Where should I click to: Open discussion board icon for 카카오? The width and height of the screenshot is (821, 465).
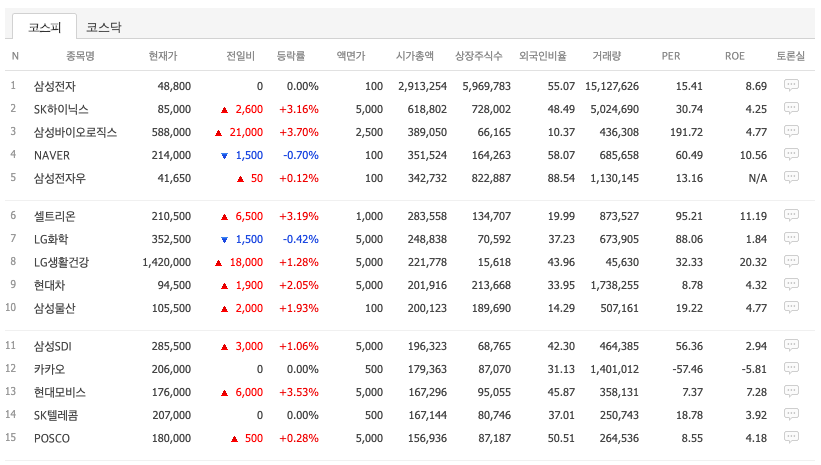click(791, 369)
